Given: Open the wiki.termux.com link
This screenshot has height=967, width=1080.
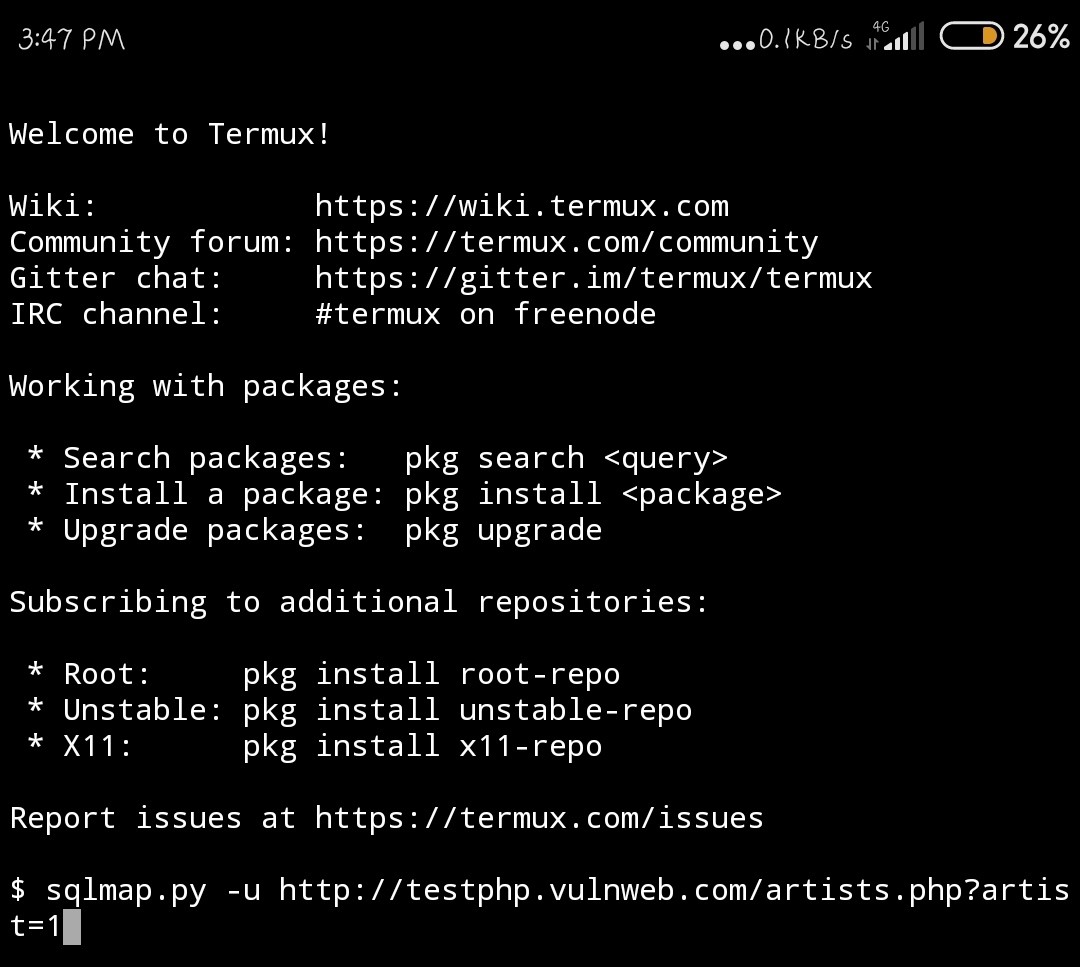Looking at the screenshot, I should pyautogui.click(x=521, y=206).
